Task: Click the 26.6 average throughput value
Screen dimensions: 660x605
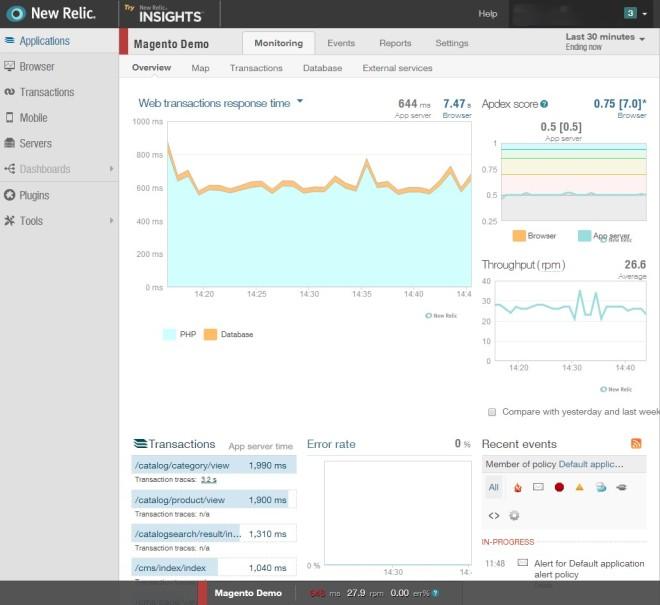Action: click(635, 264)
